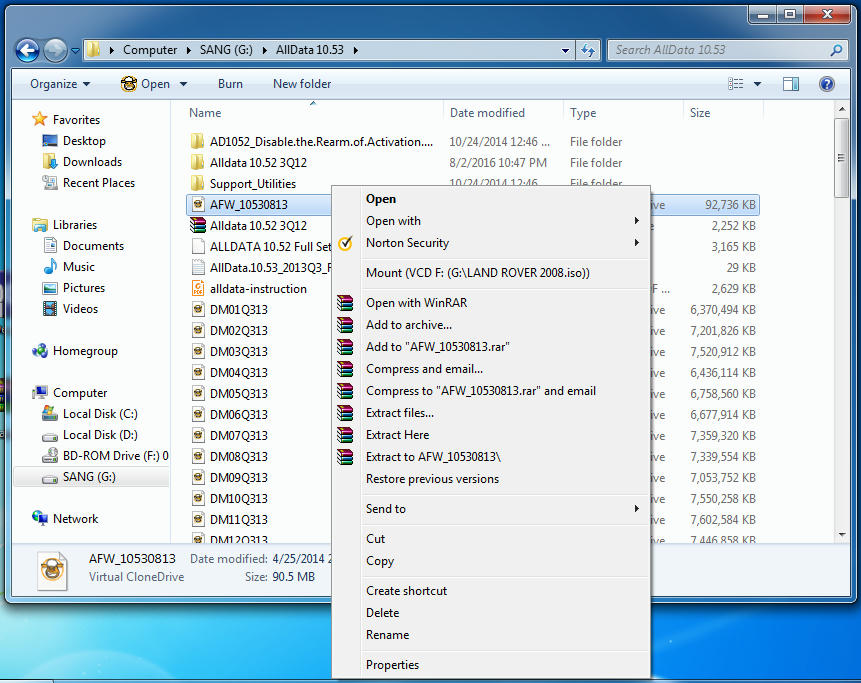Select Network in navigation pane
This screenshot has height=683, width=861.
pos(75,519)
